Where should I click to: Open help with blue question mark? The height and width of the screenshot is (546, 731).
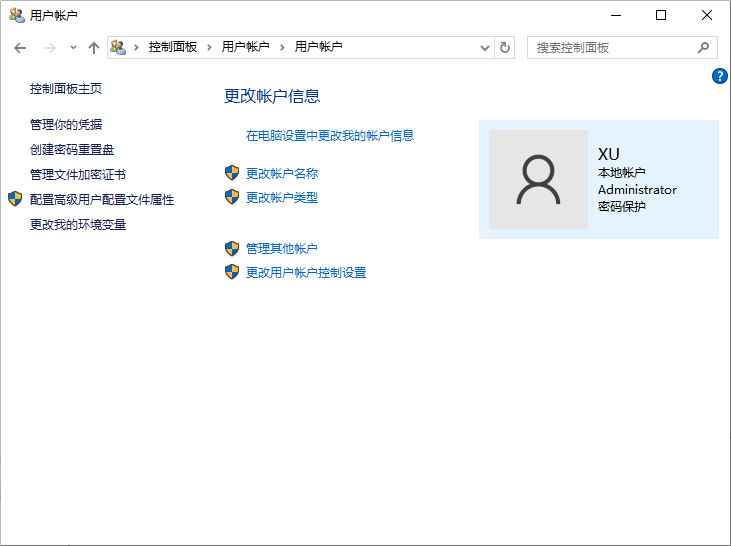click(x=719, y=76)
